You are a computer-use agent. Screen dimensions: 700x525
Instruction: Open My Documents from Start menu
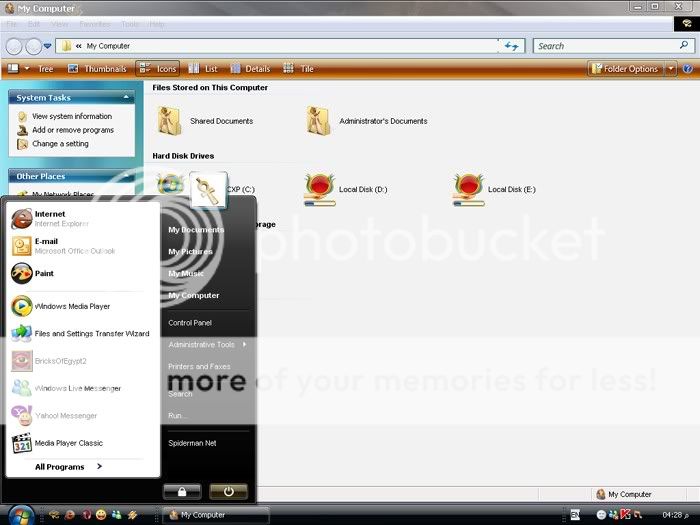pos(196,229)
